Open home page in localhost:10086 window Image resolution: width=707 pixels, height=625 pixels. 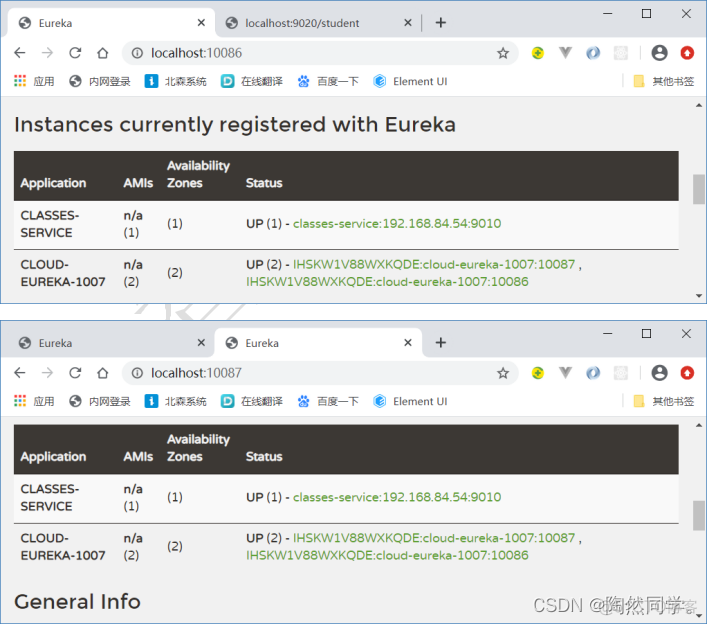(103, 53)
